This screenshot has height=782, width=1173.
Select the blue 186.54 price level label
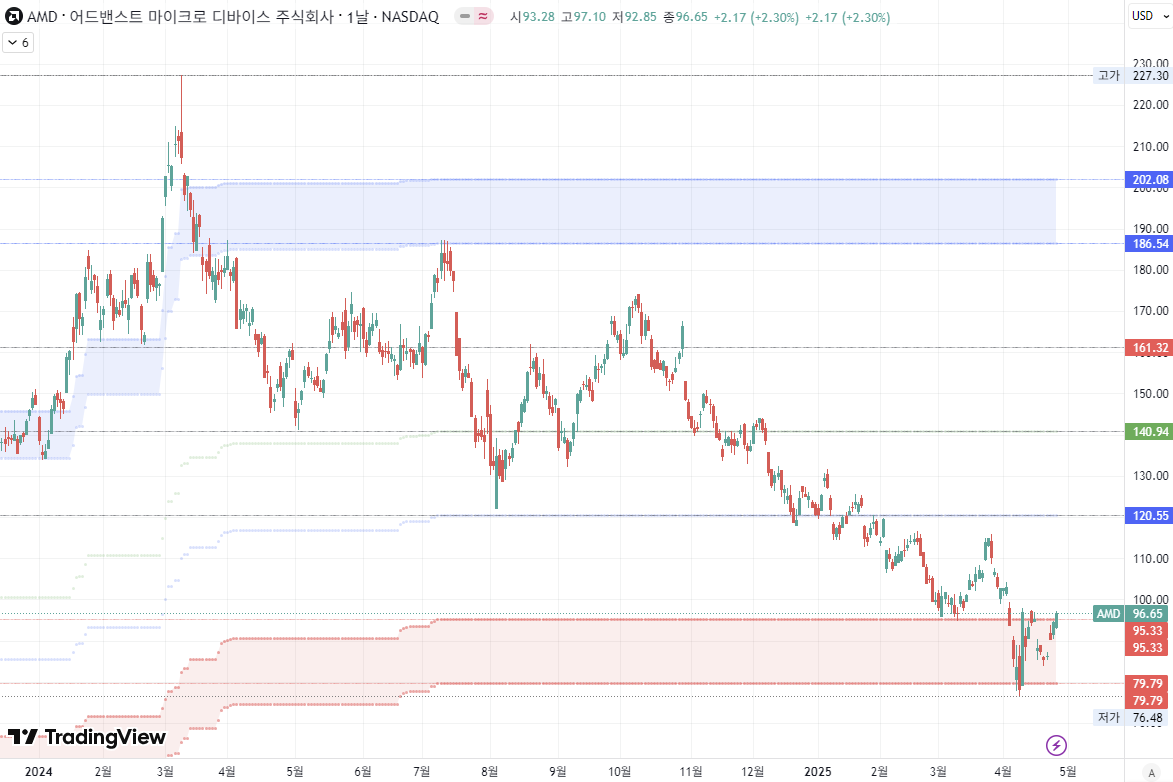pos(1148,244)
